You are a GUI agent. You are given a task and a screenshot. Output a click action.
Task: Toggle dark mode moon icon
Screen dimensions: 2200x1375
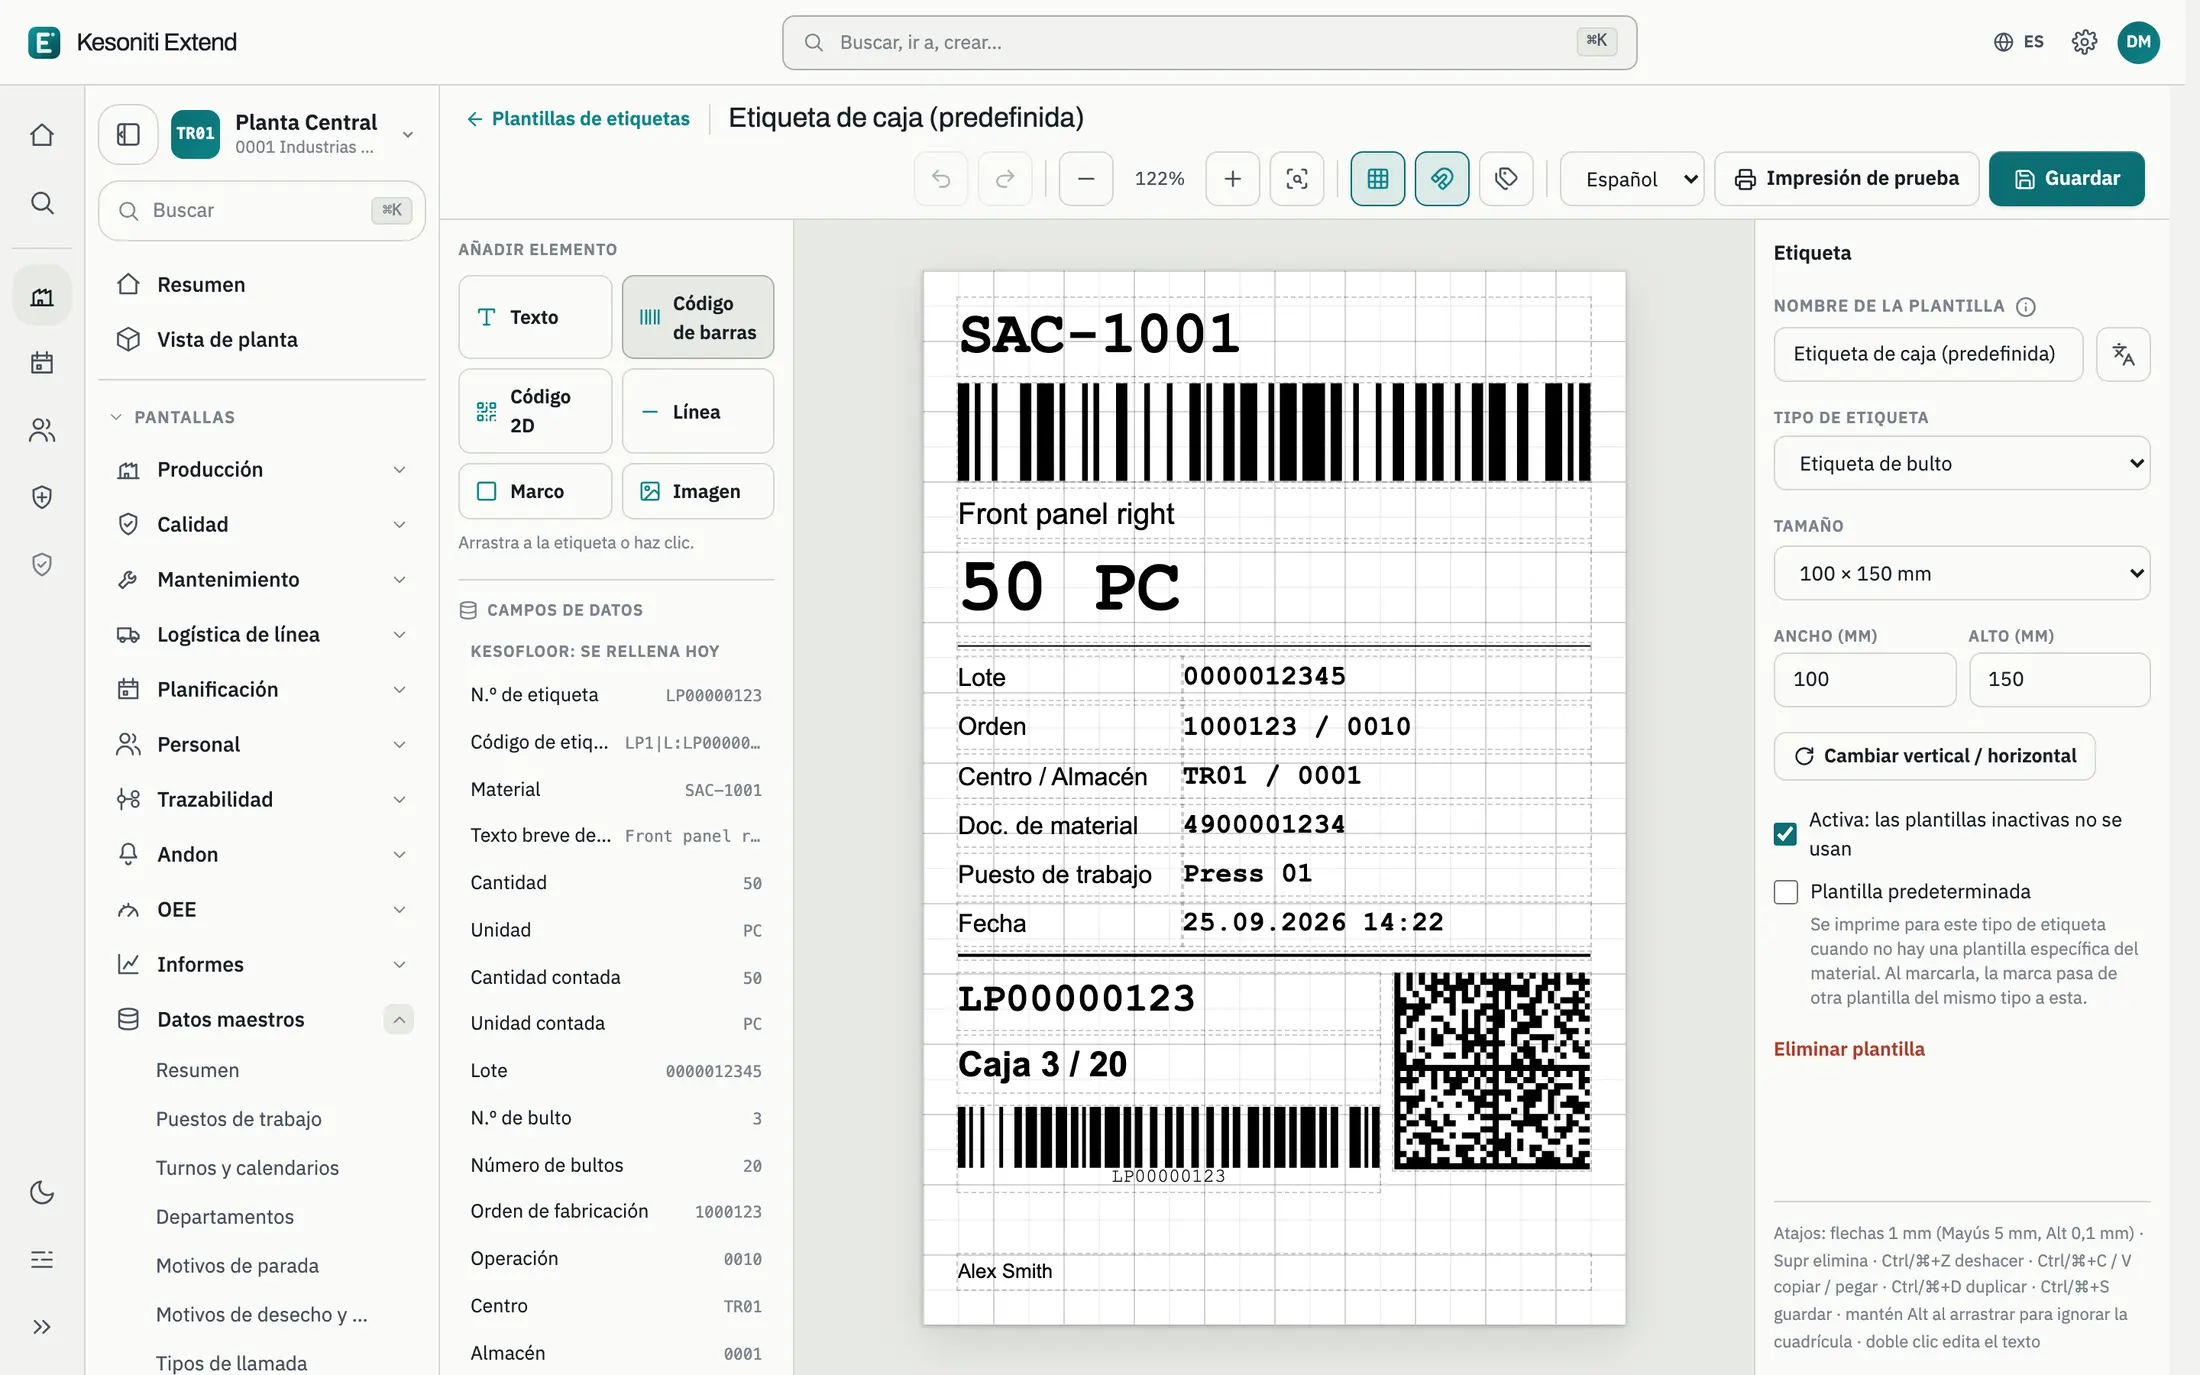[x=42, y=1192]
